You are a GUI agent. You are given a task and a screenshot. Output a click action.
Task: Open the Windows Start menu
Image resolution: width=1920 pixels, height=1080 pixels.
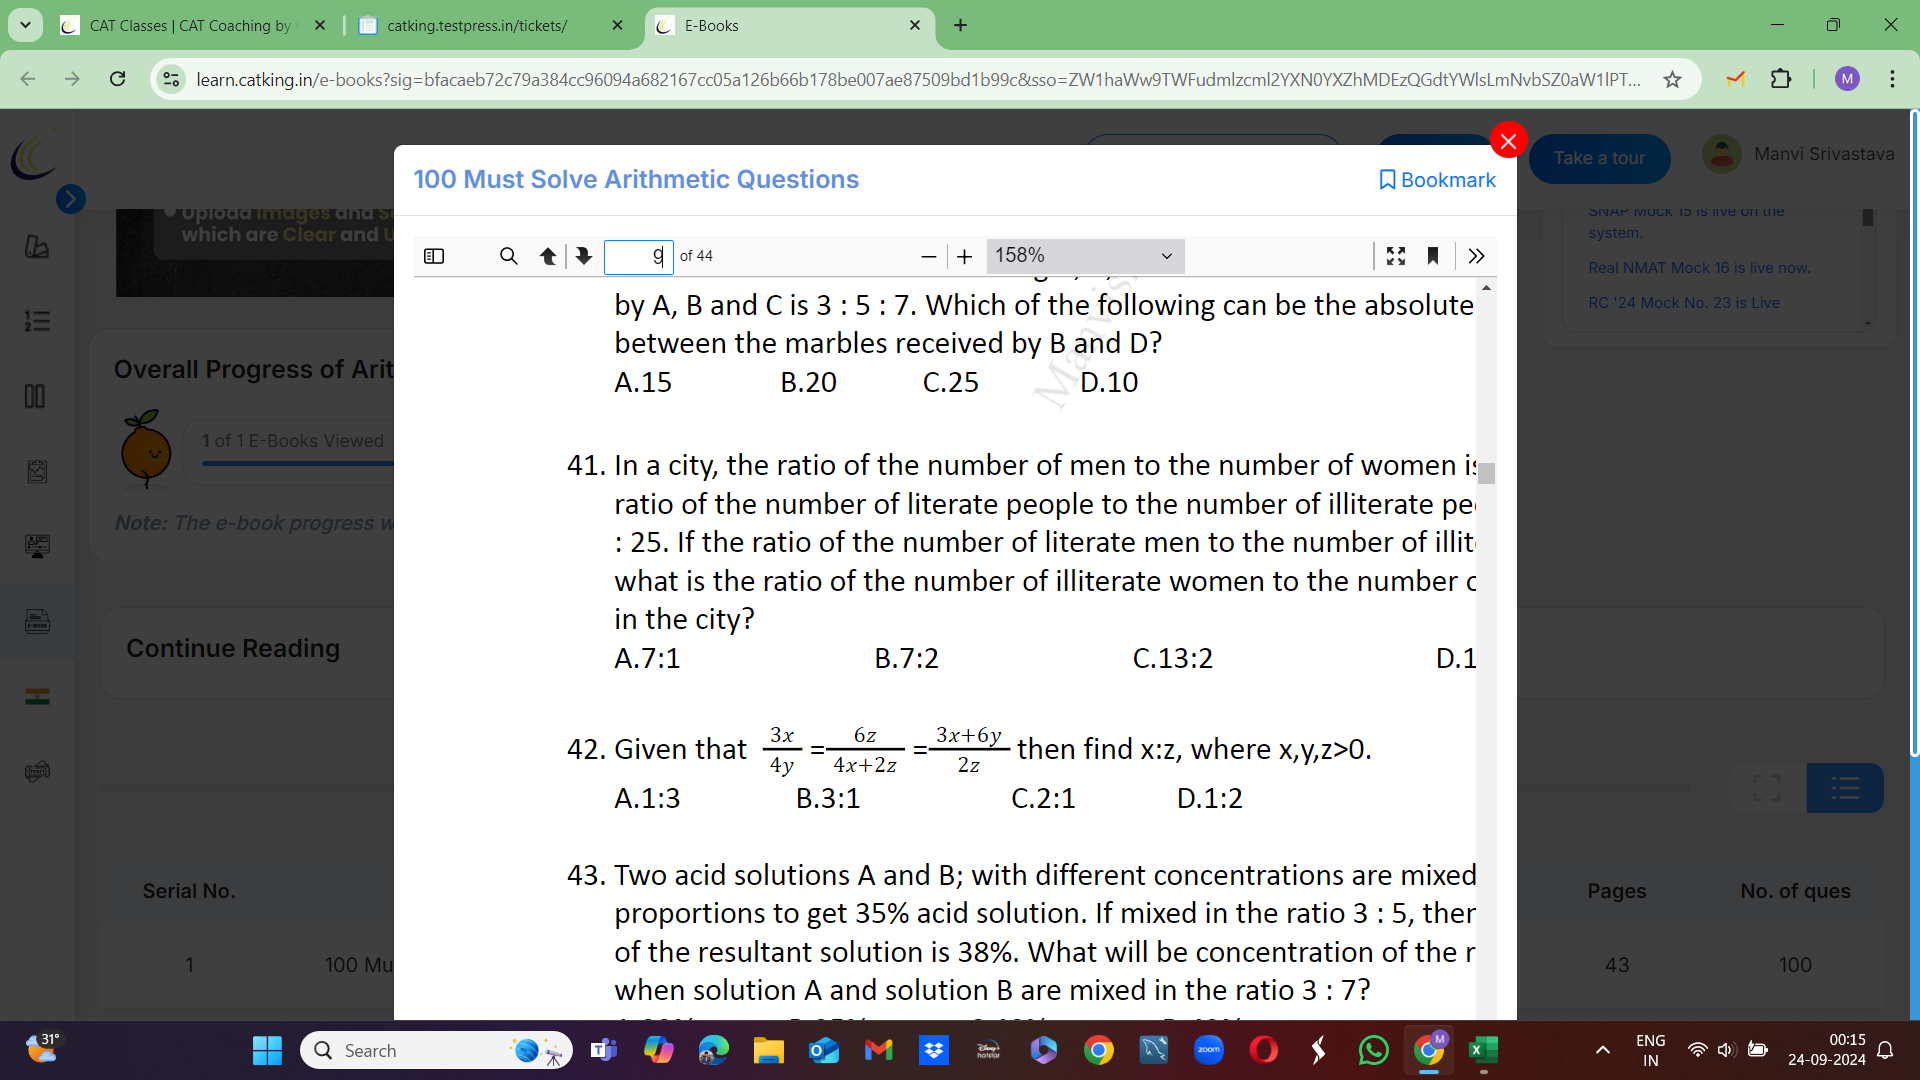pos(267,1050)
